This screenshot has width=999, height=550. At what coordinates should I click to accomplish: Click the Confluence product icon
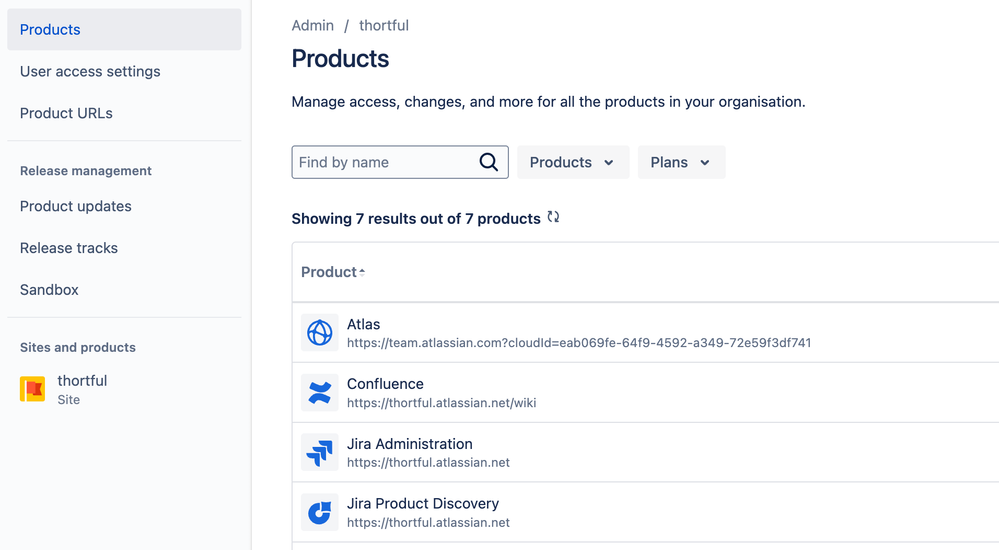click(x=319, y=393)
